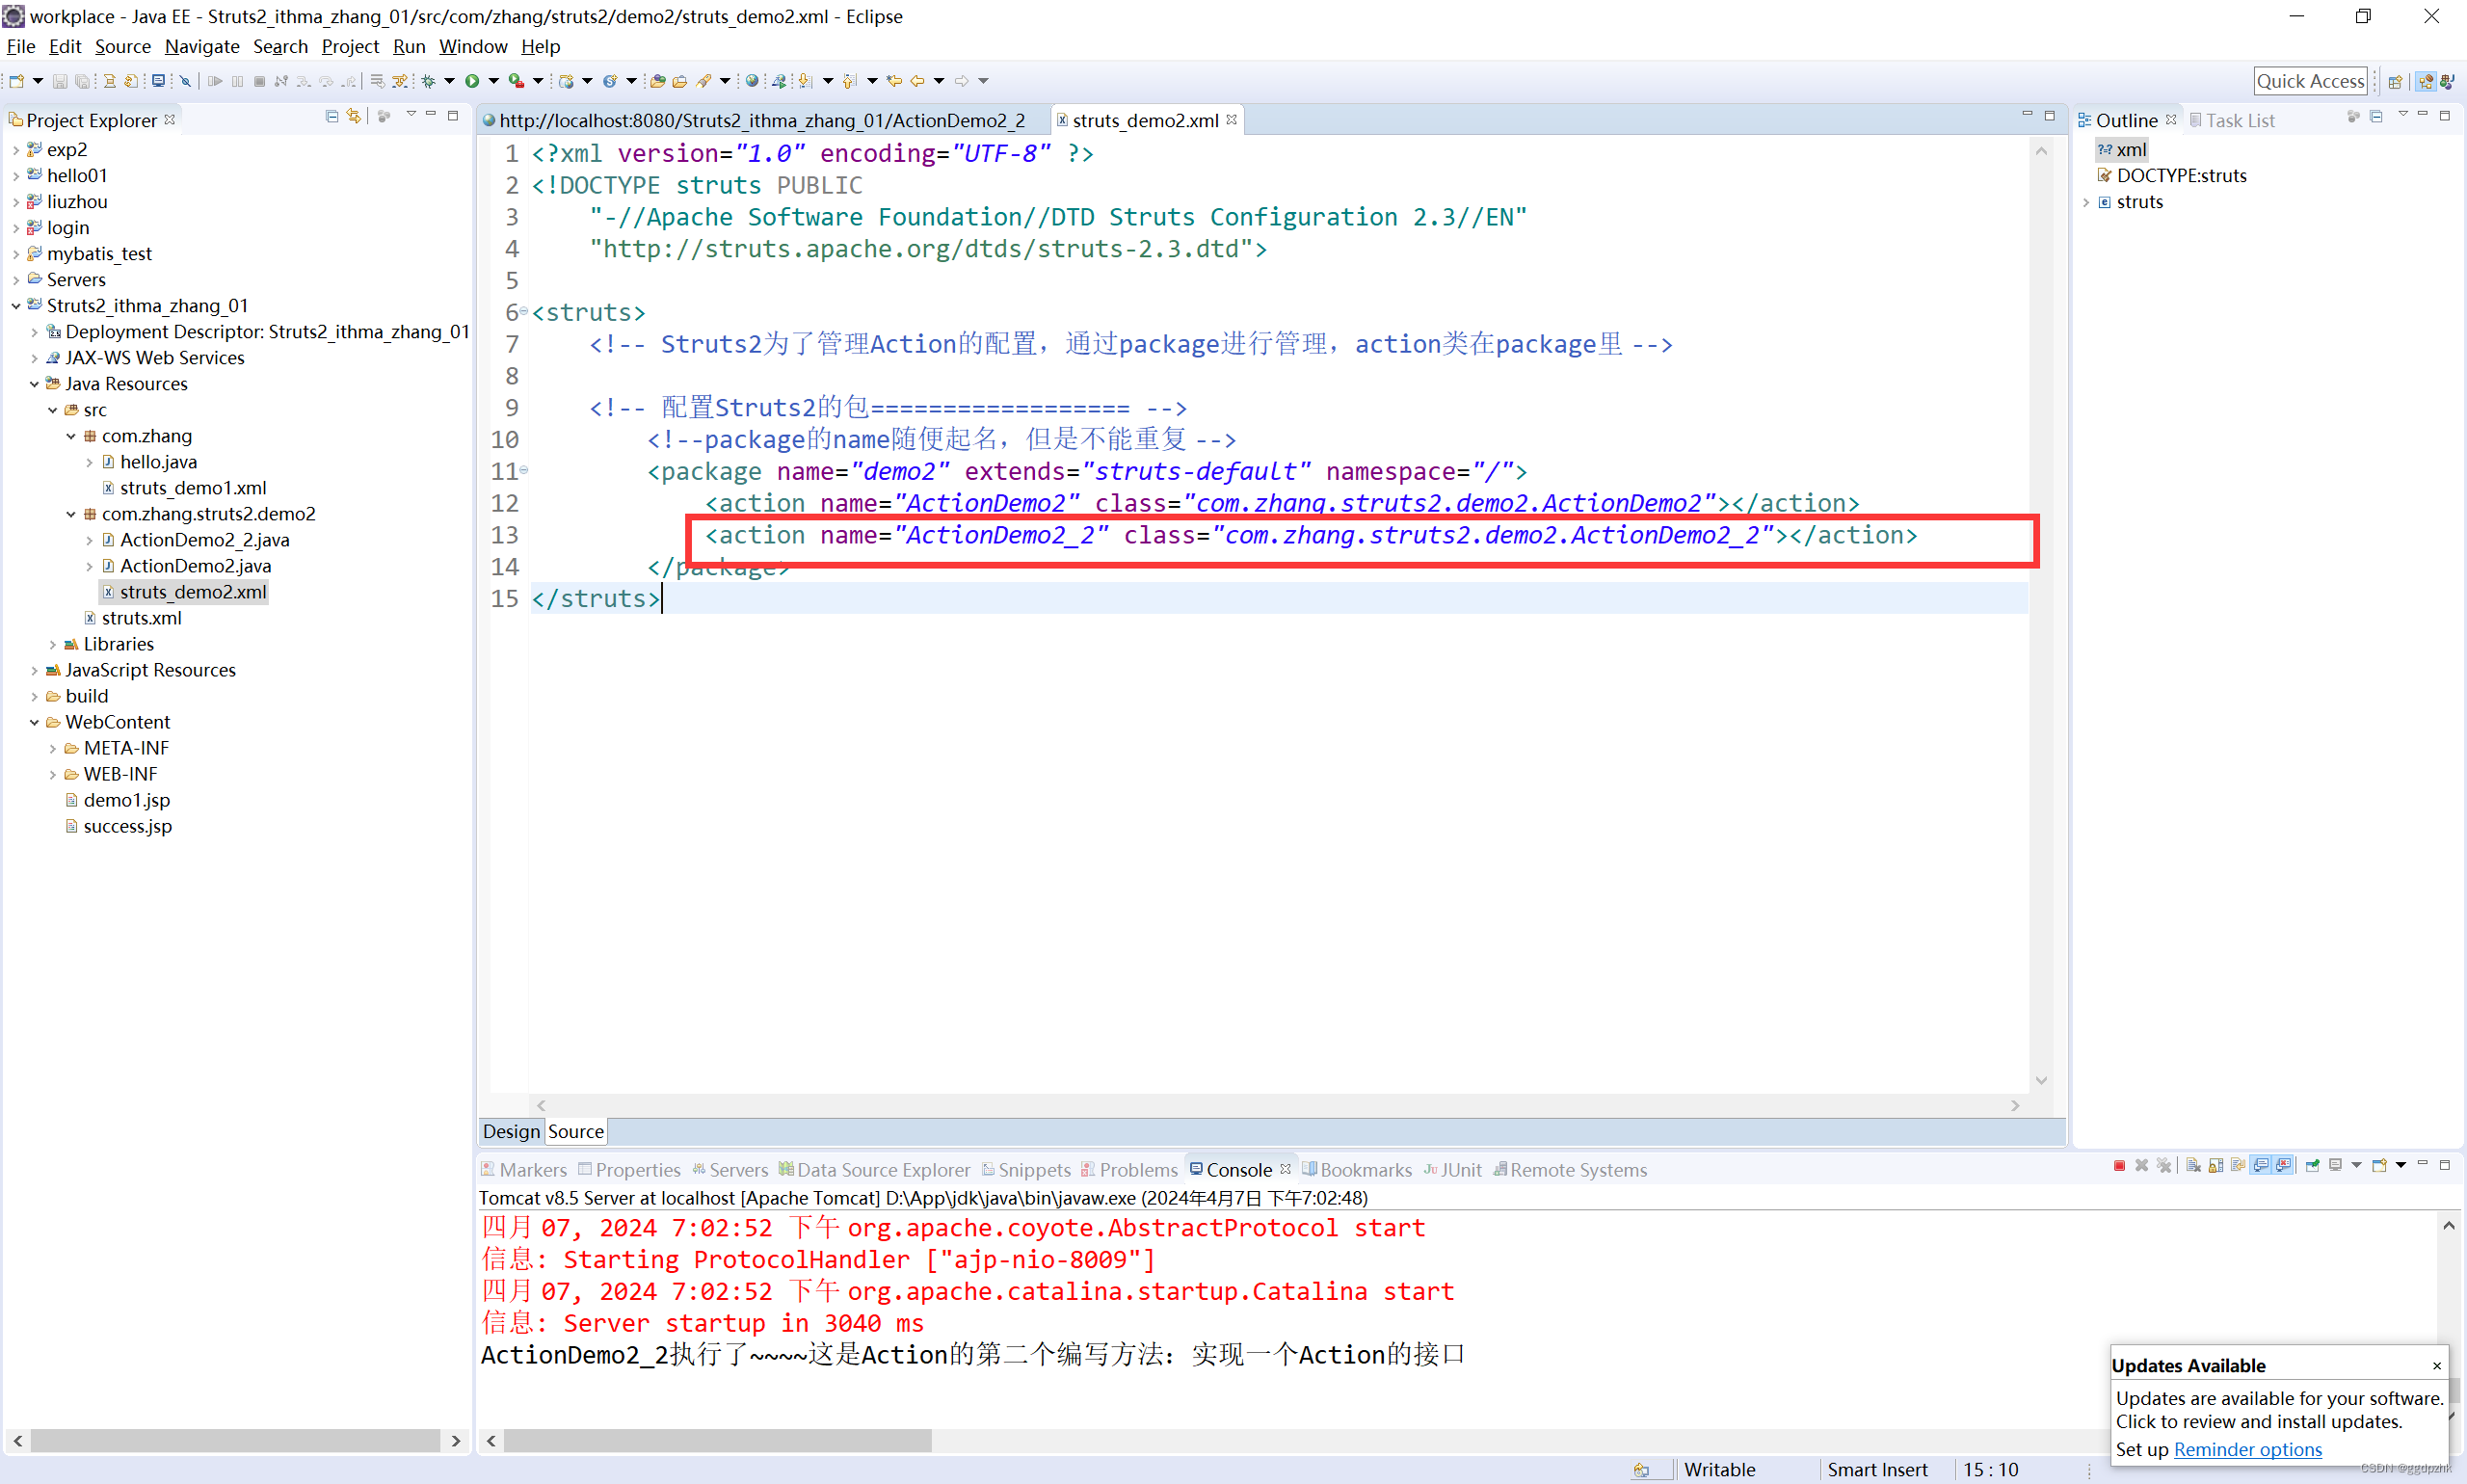Collapse the WebContent folder node
The height and width of the screenshot is (1484, 2467).
(34, 722)
